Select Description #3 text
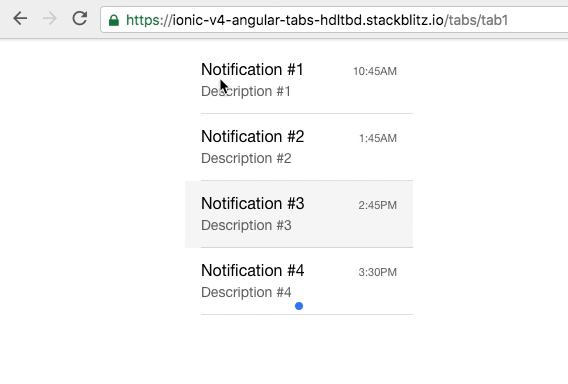Image resolution: width=568 pixels, height=384 pixels. [x=246, y=225]
